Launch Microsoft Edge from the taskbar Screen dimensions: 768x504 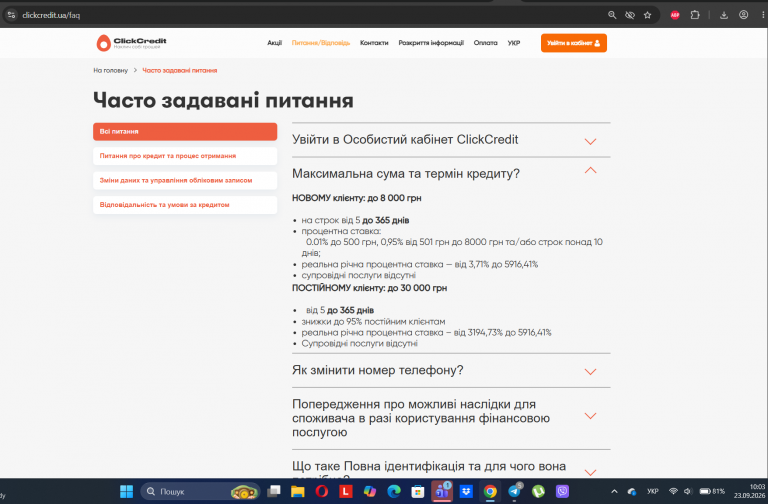coord(394,491)
